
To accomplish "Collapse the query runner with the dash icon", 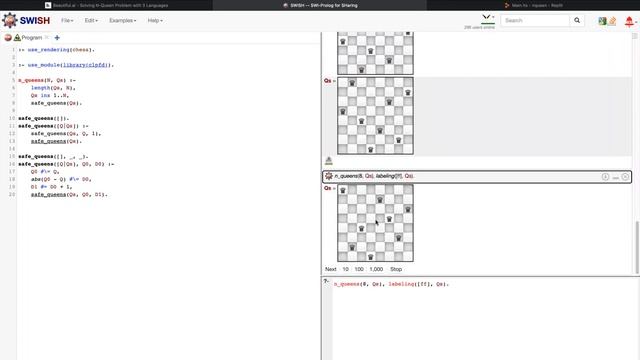I will [616, 177].
